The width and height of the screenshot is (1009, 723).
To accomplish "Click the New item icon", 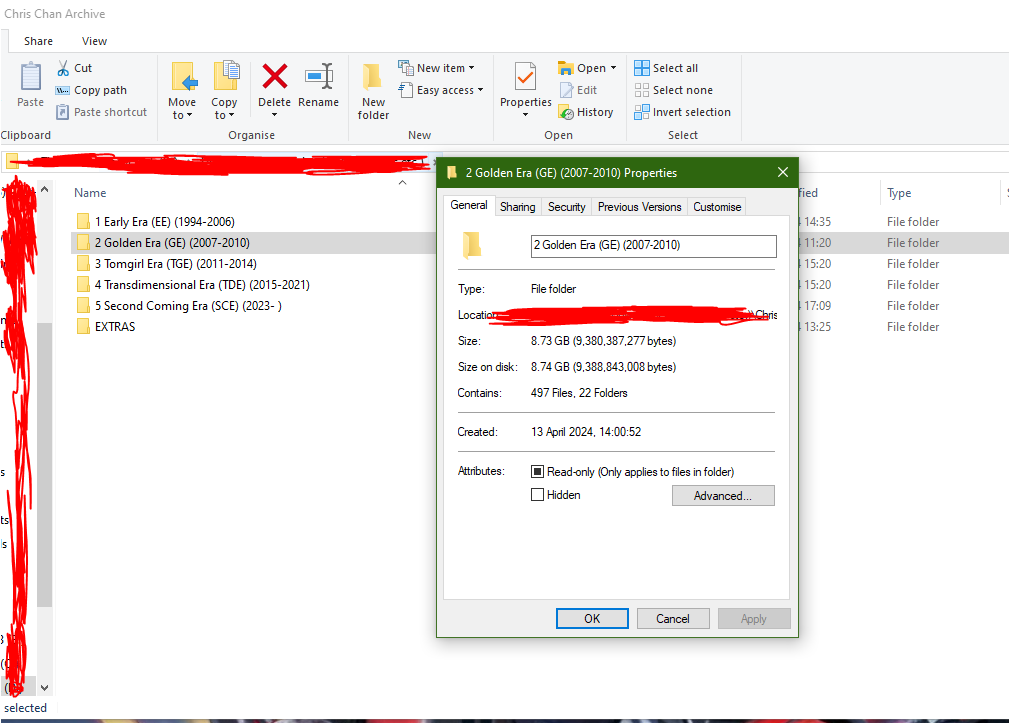I will point(405,68).
